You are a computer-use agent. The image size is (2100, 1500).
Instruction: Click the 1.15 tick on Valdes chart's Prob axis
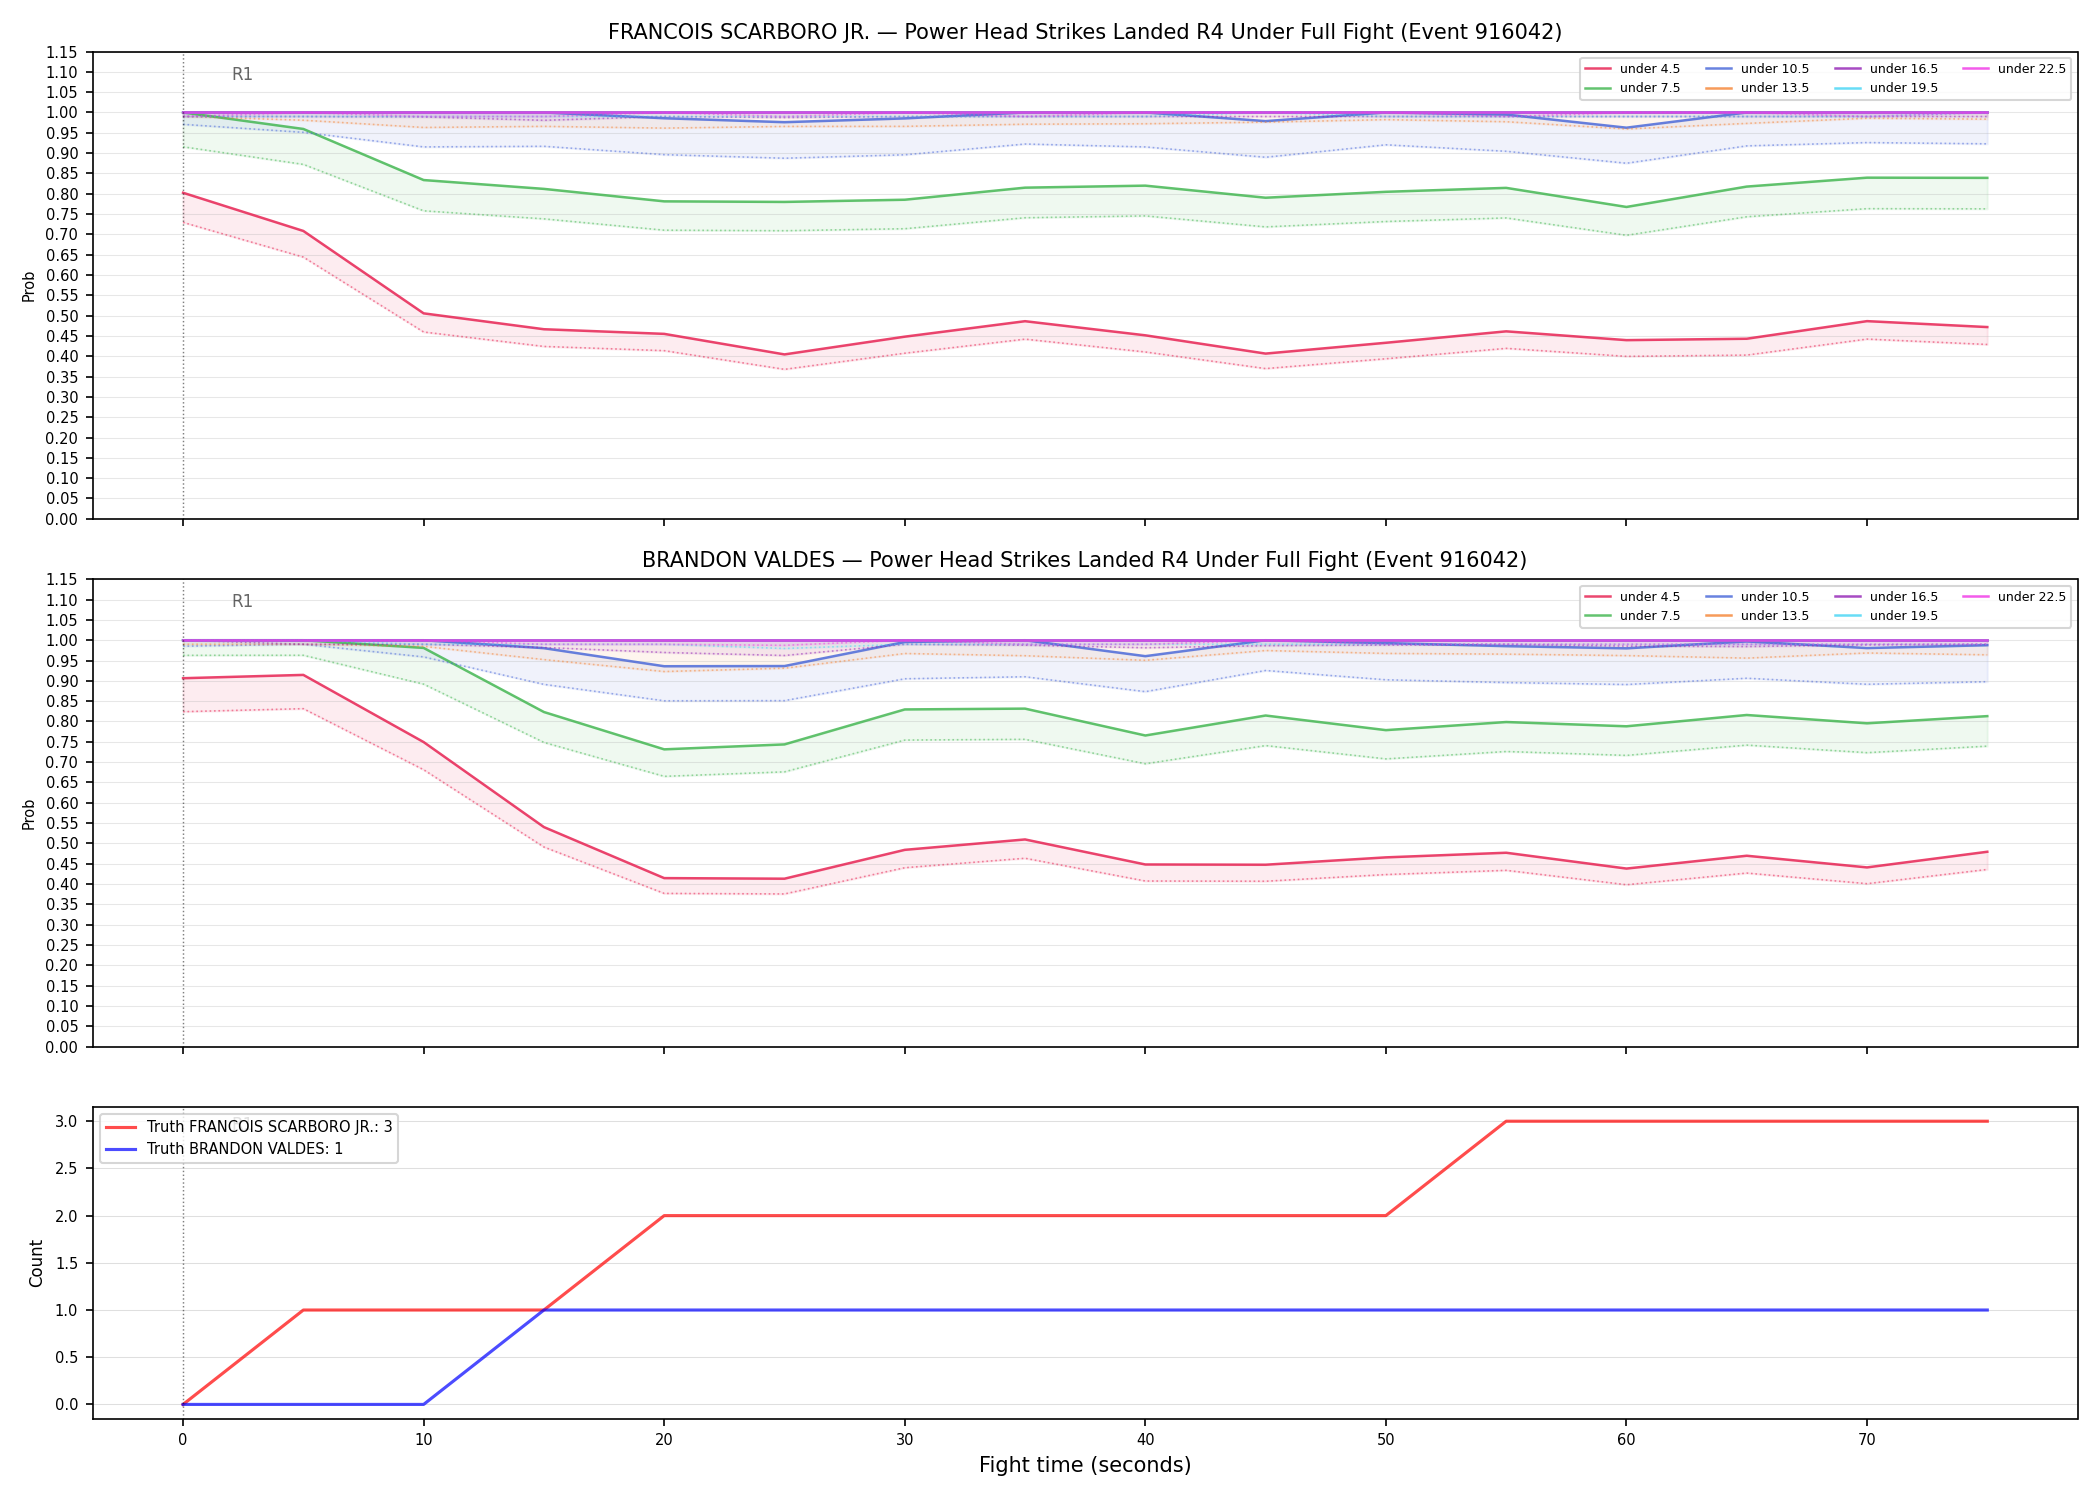(x=62, y=580)
